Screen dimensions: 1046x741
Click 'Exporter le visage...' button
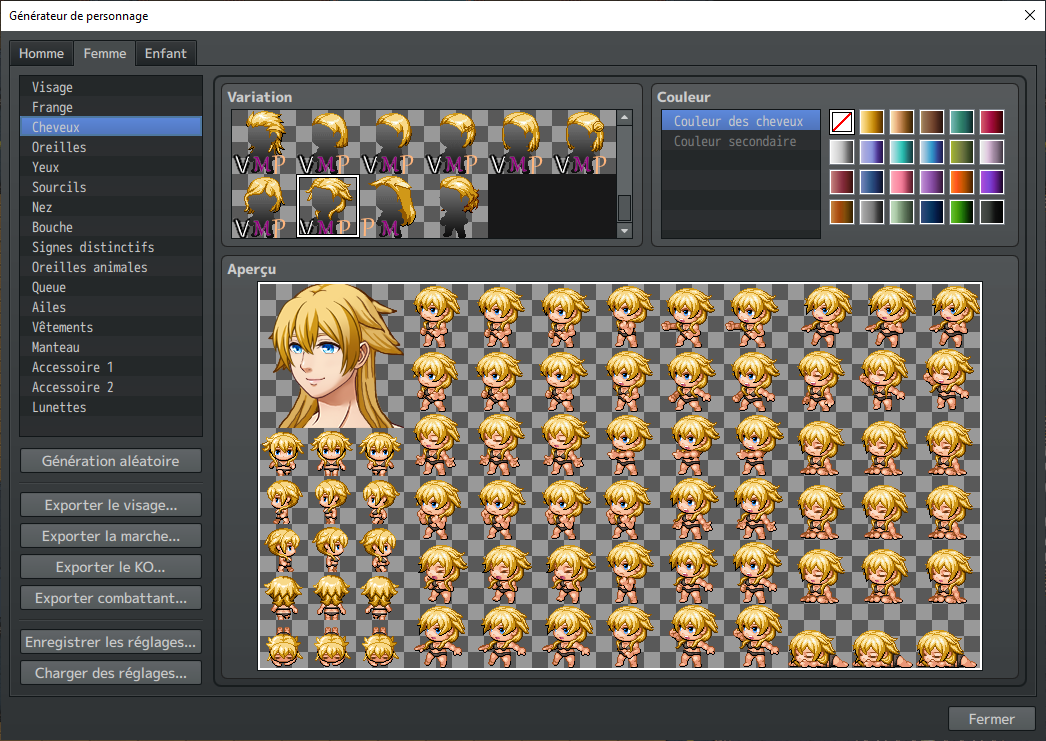click(111, 505)
